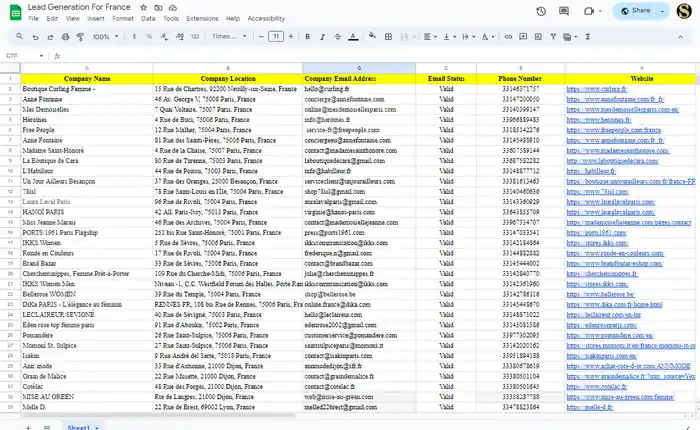Insert a chart
This screenshot has height=430, width=700.
538,37
